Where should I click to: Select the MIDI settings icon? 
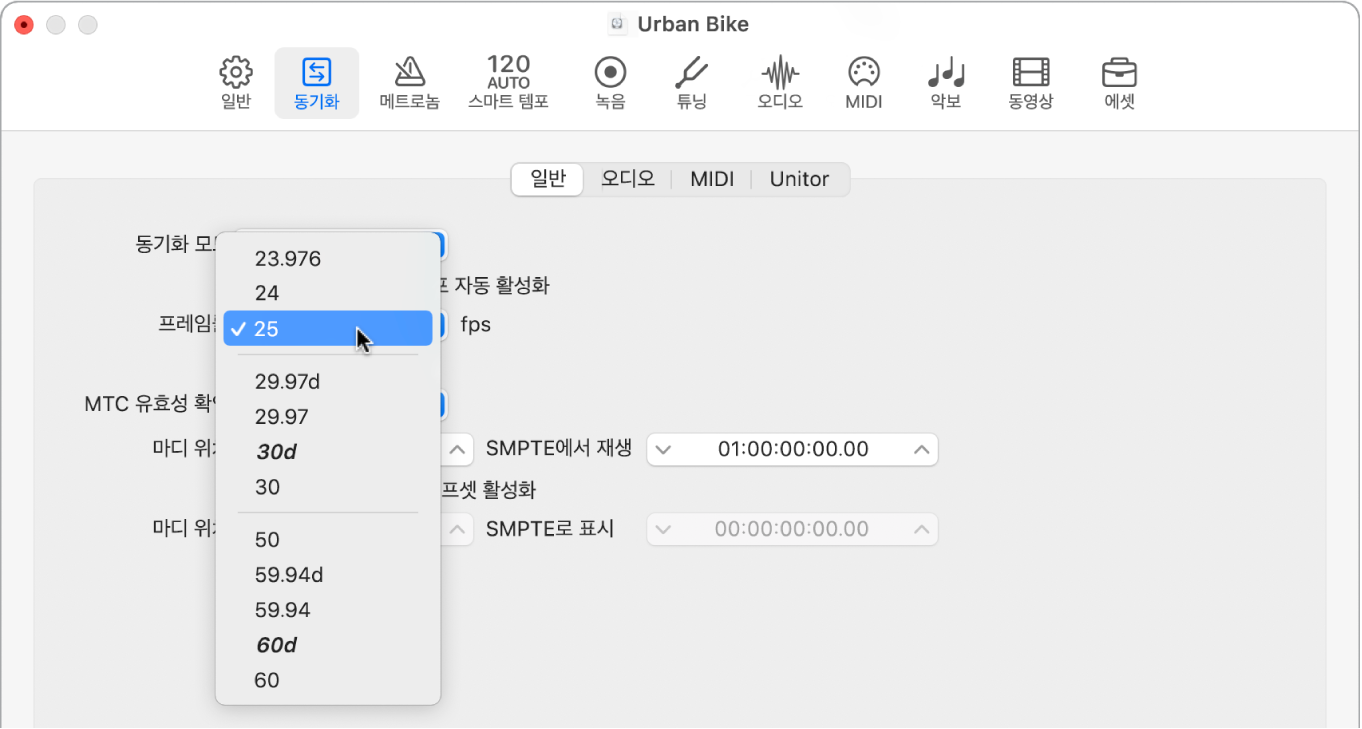click(x=862, y=82)
